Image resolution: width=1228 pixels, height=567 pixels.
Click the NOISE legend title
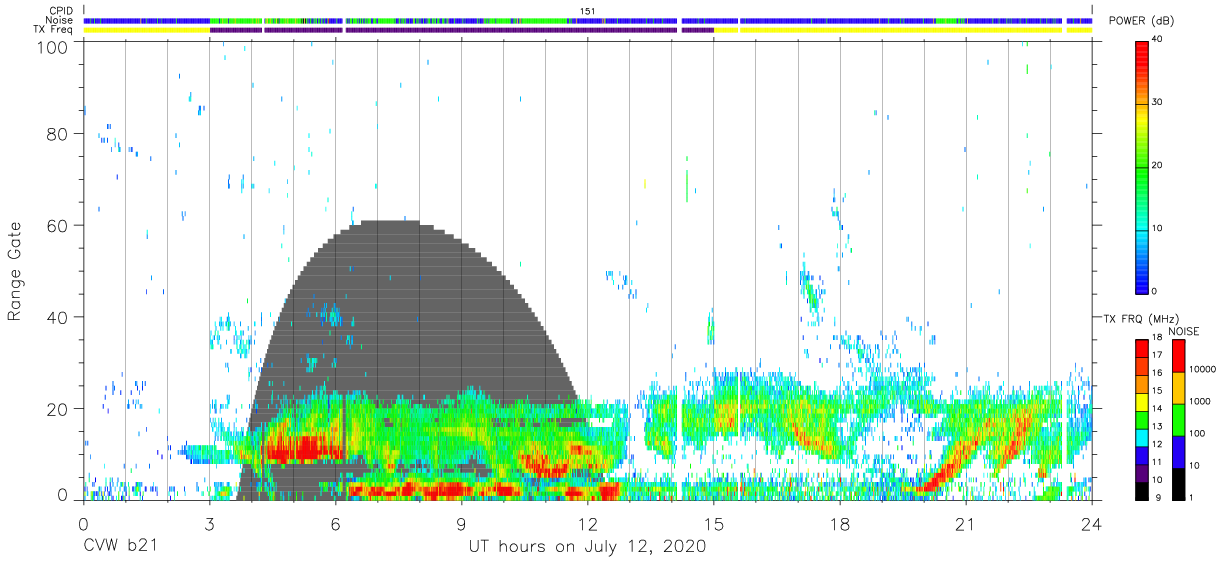(x=1183, y=331)
